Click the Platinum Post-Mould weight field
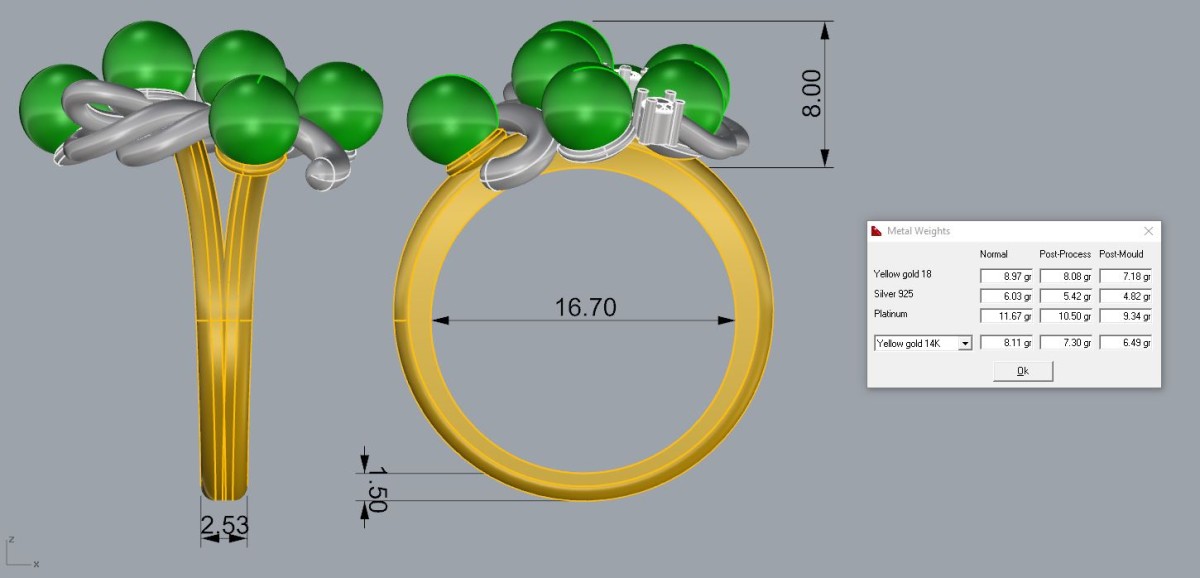 click(x=1125, y=316)
